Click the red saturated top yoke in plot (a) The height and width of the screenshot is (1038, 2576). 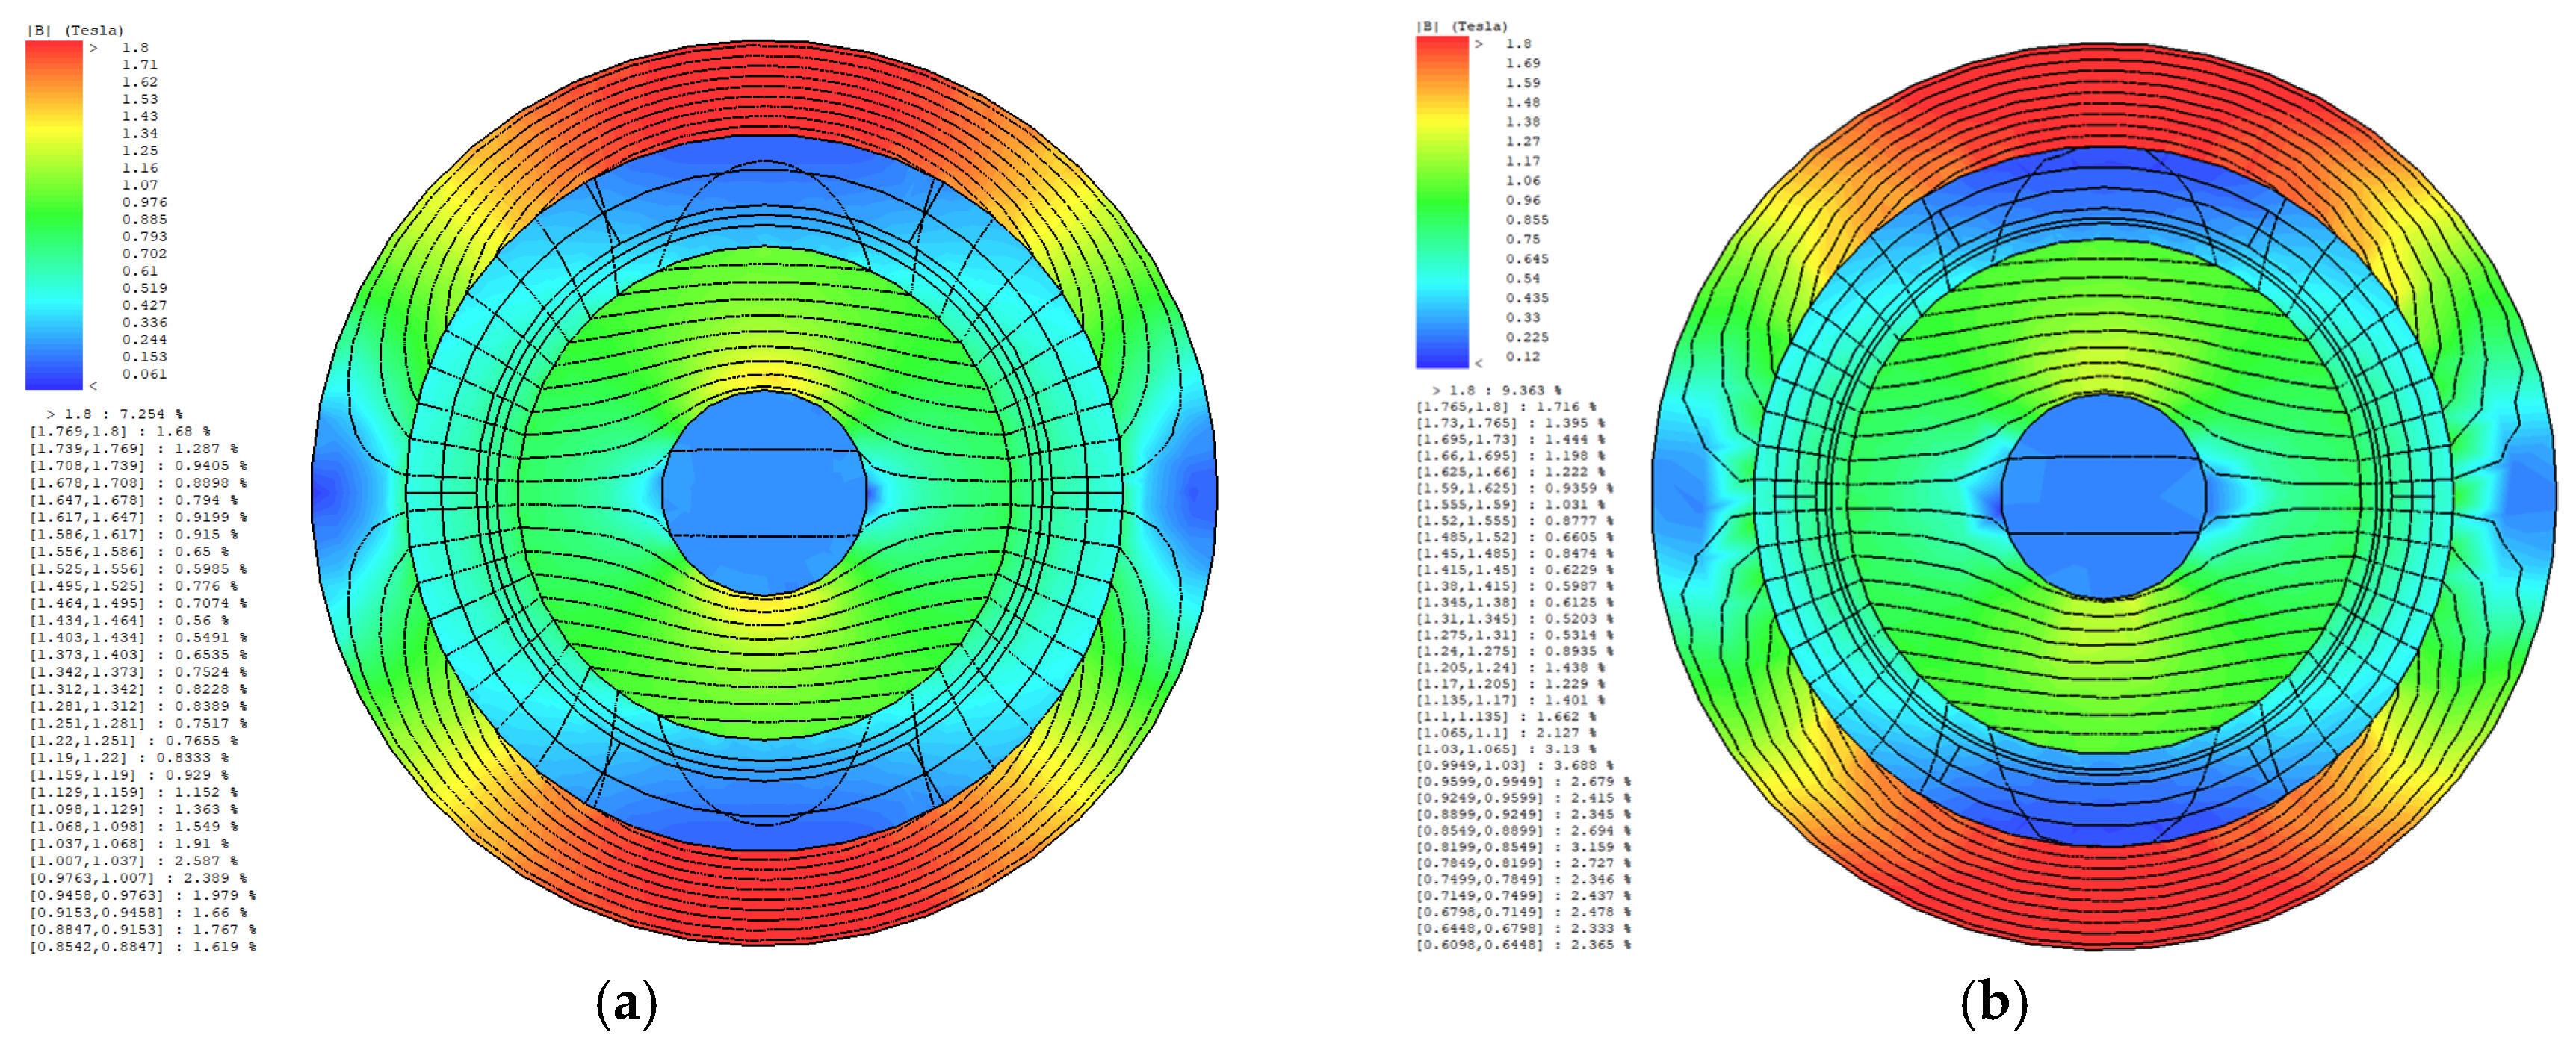pos(764,88)
